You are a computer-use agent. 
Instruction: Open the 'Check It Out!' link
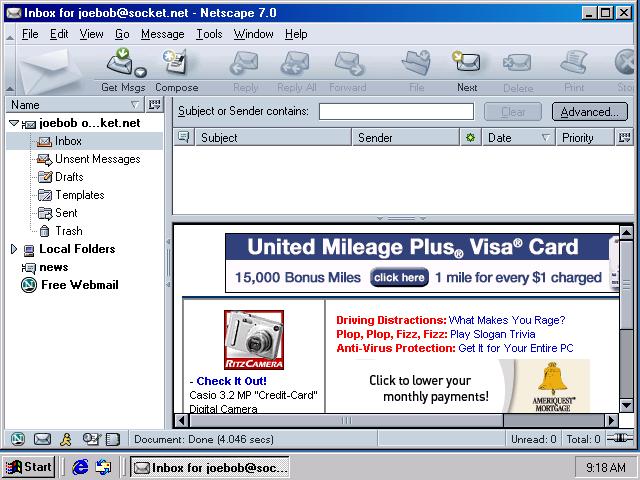pos(231,381)
